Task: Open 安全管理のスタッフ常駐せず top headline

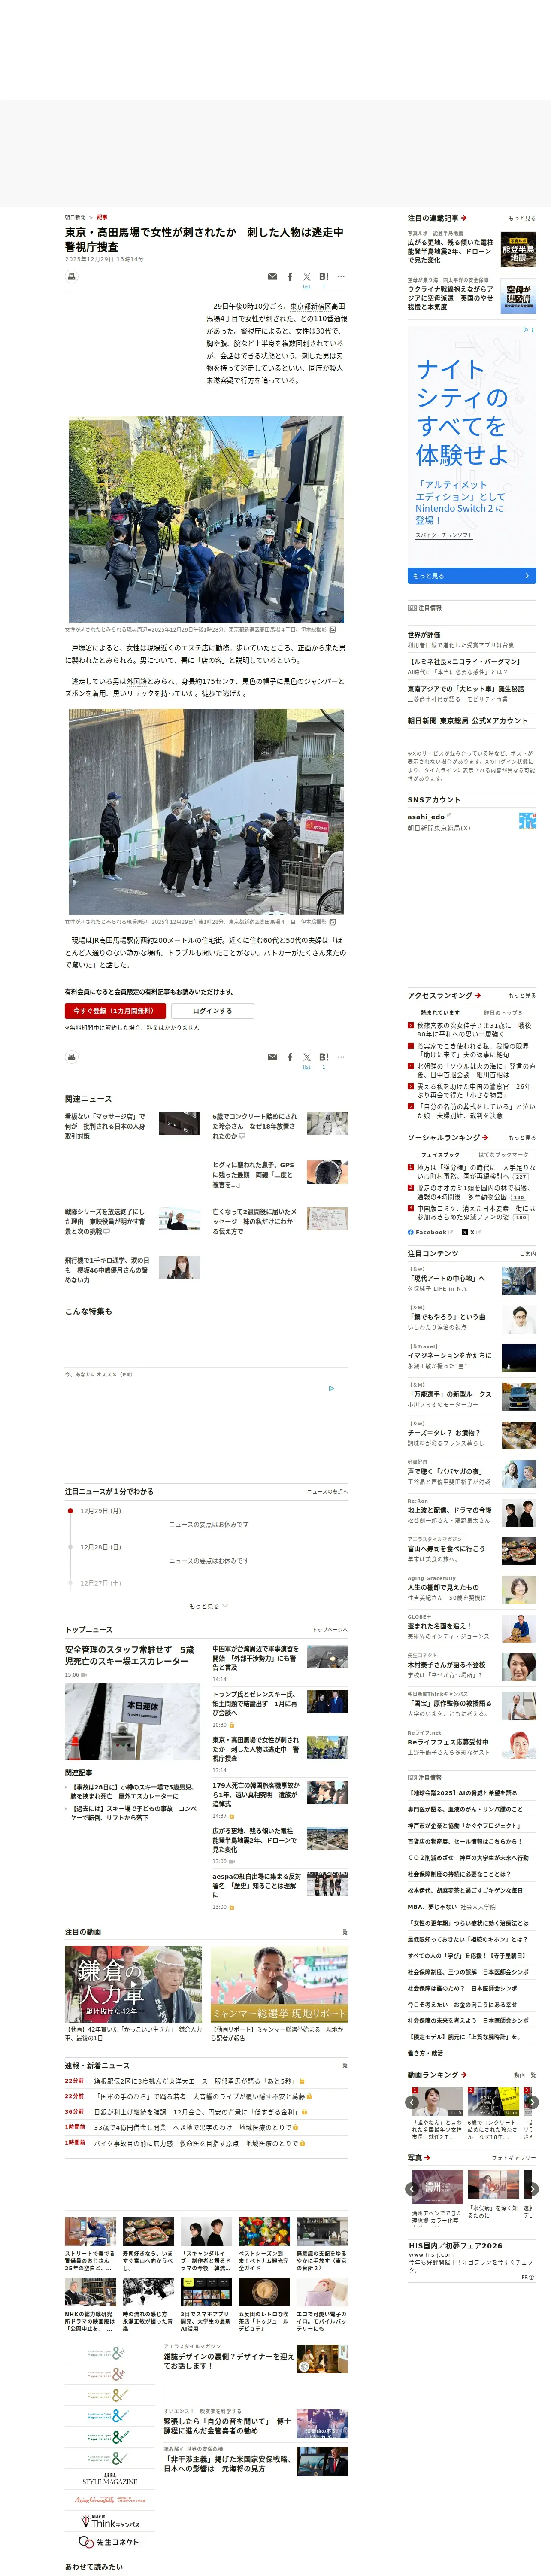Action: click(130, 1655)
